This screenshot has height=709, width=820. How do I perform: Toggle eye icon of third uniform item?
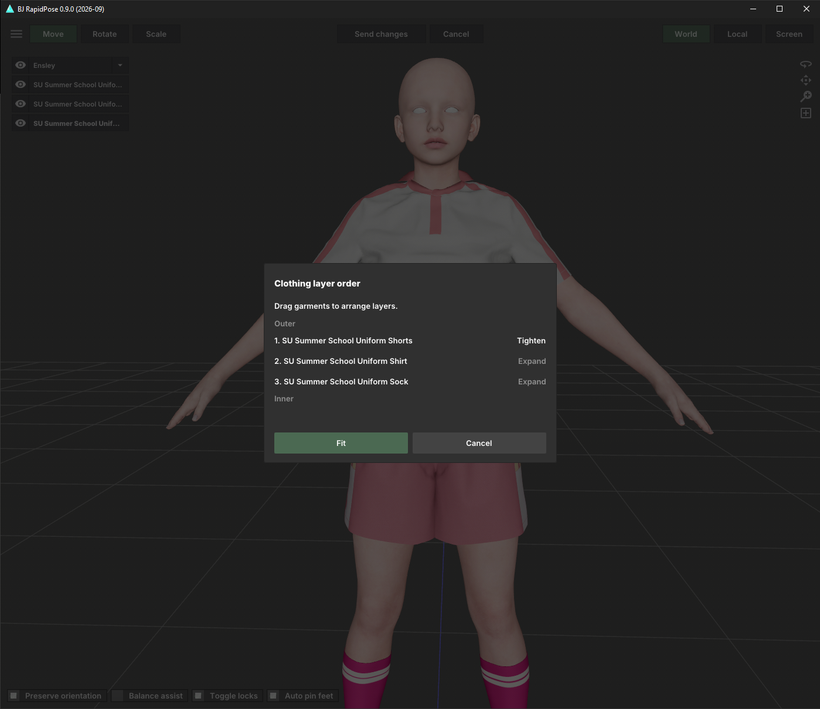[x=20, y=123]
